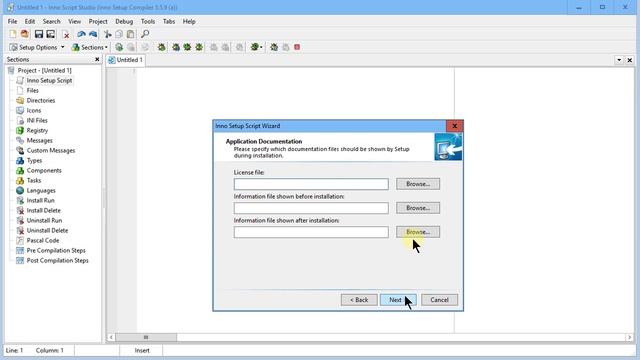Screen dimensions: 640x360
Task: Close the wizard dialog with red X
Action: (454, 126)
